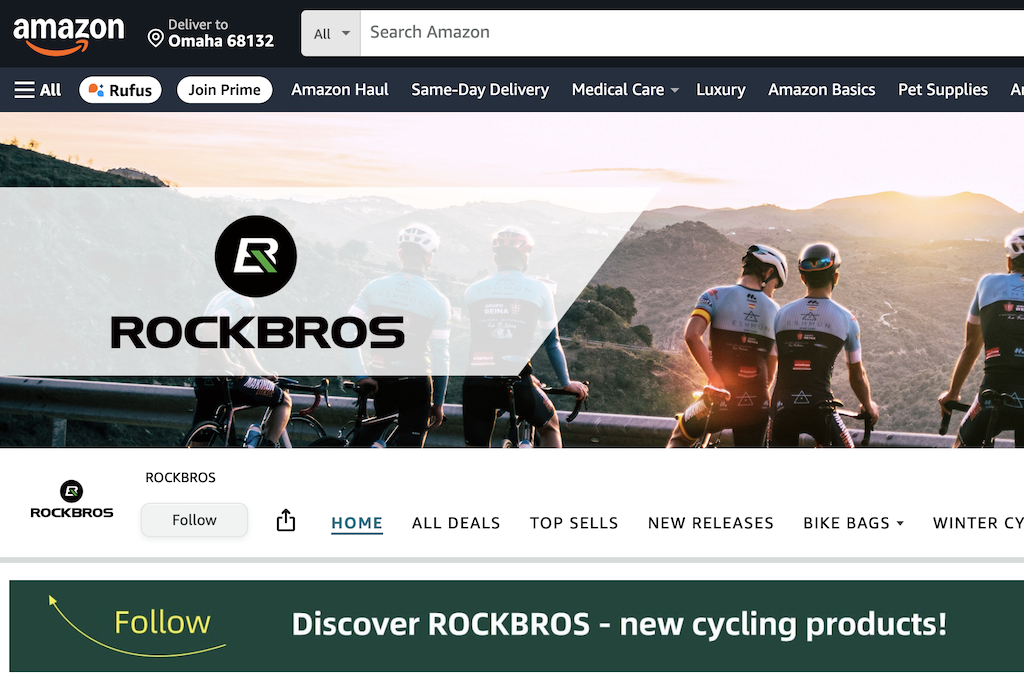Select the NEW RELEASES tab
Screen dimensions: 1024x683
point(711,523)
